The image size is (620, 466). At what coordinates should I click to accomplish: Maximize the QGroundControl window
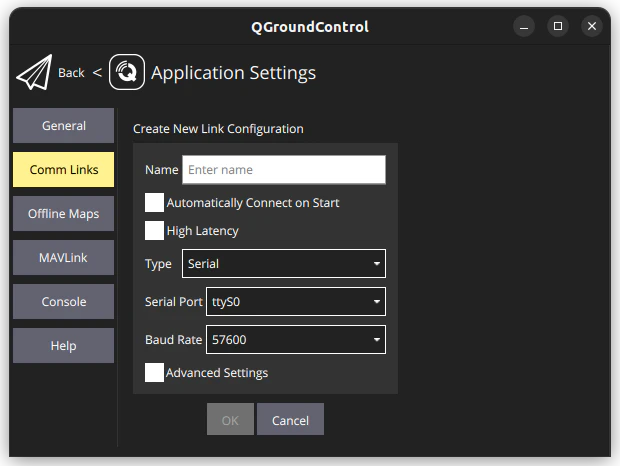[558, 26]
